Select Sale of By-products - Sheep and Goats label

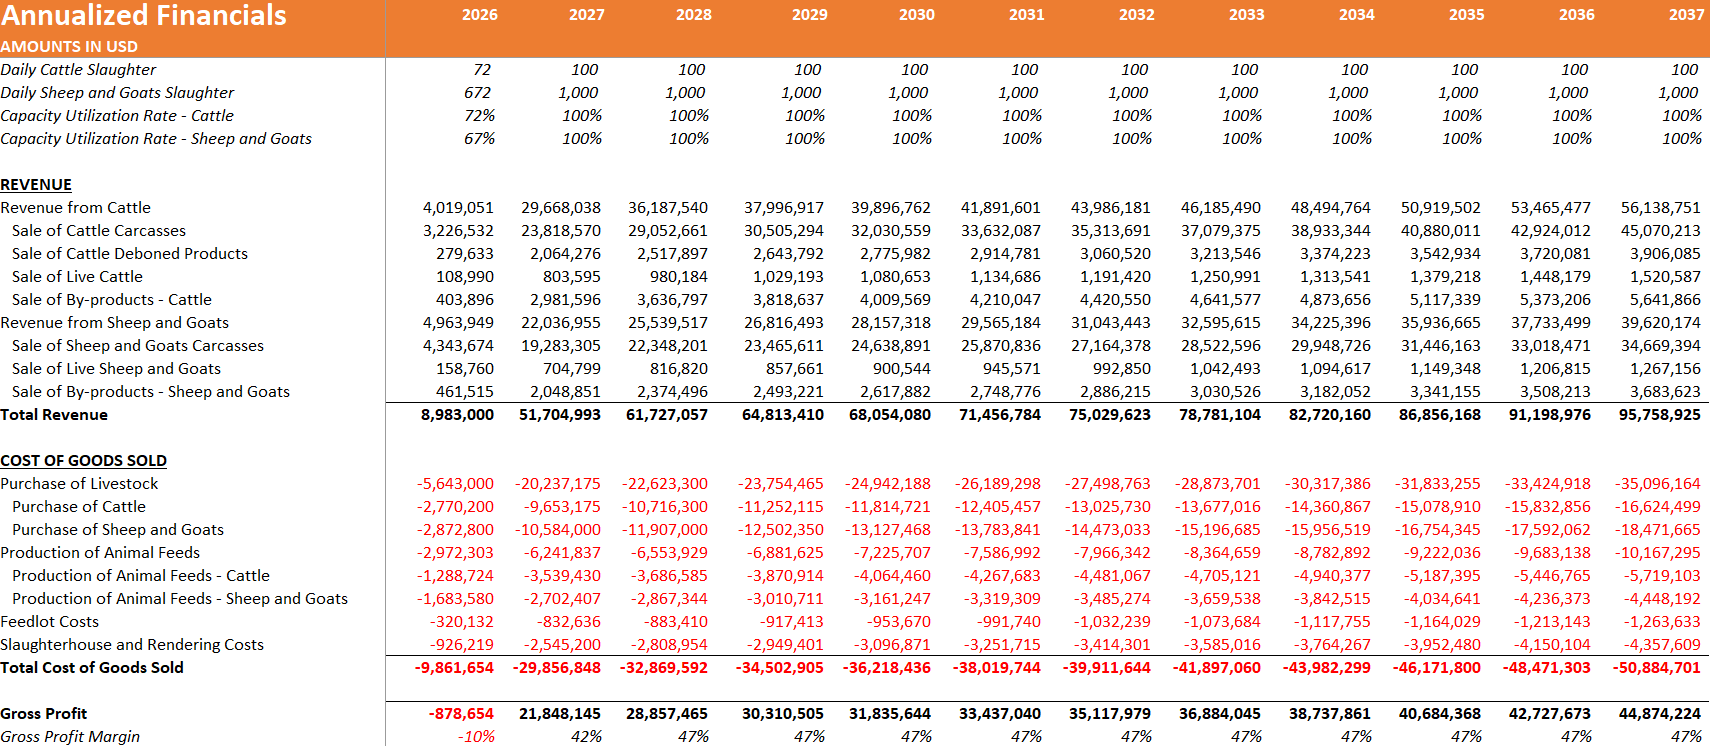(x=151, y=391)
